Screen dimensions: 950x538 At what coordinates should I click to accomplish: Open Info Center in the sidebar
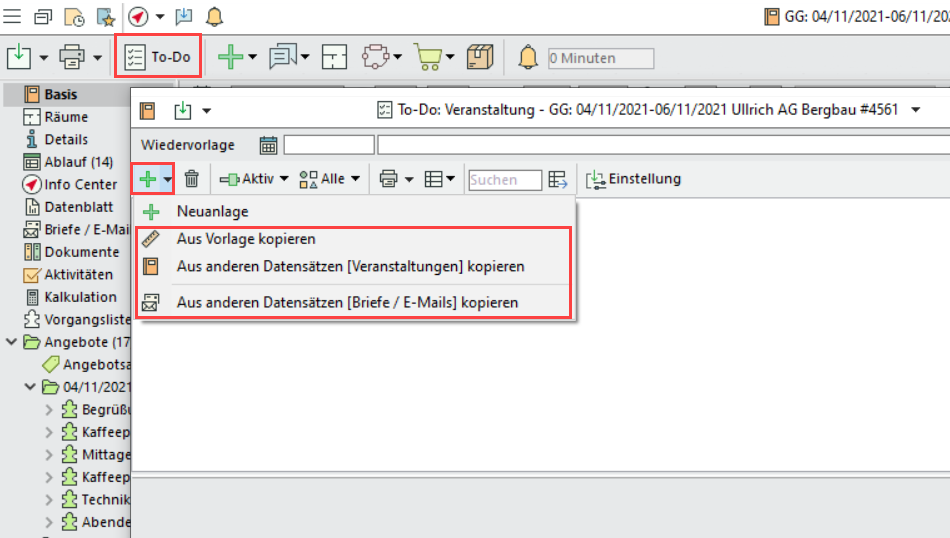click(x=80, y=184)
